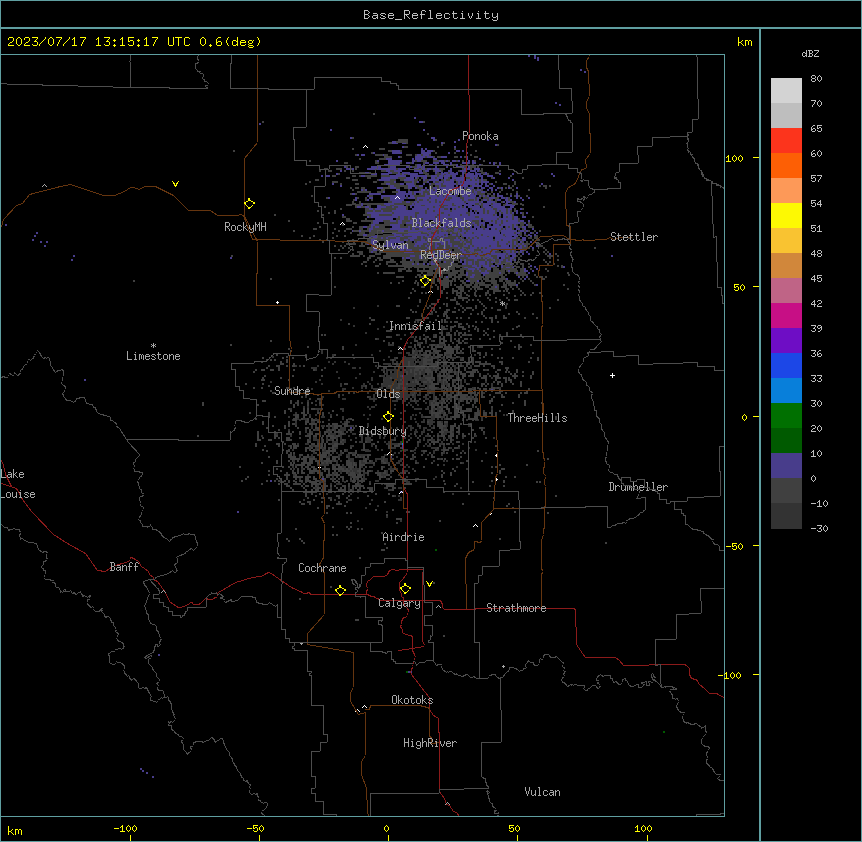Click the yellow diamond marker above RockyMH

point(250,204)
